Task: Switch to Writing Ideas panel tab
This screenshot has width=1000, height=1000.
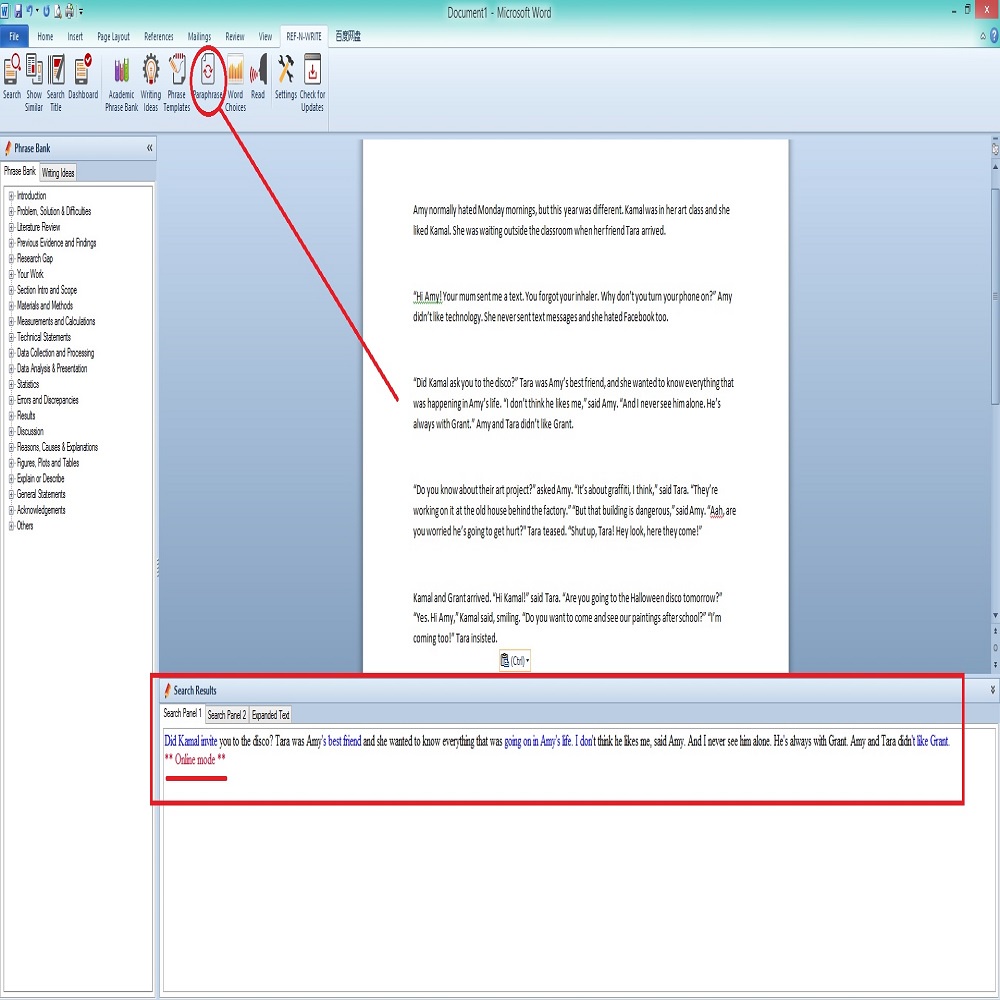Action: pos(58,173)
